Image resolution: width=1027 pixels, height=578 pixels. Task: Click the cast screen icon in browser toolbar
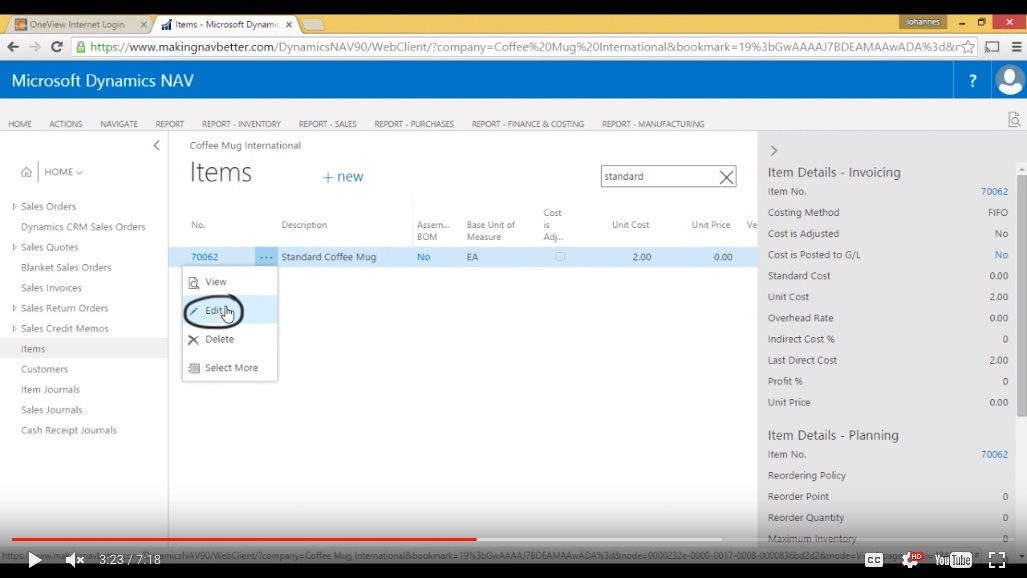pos(992,47)
